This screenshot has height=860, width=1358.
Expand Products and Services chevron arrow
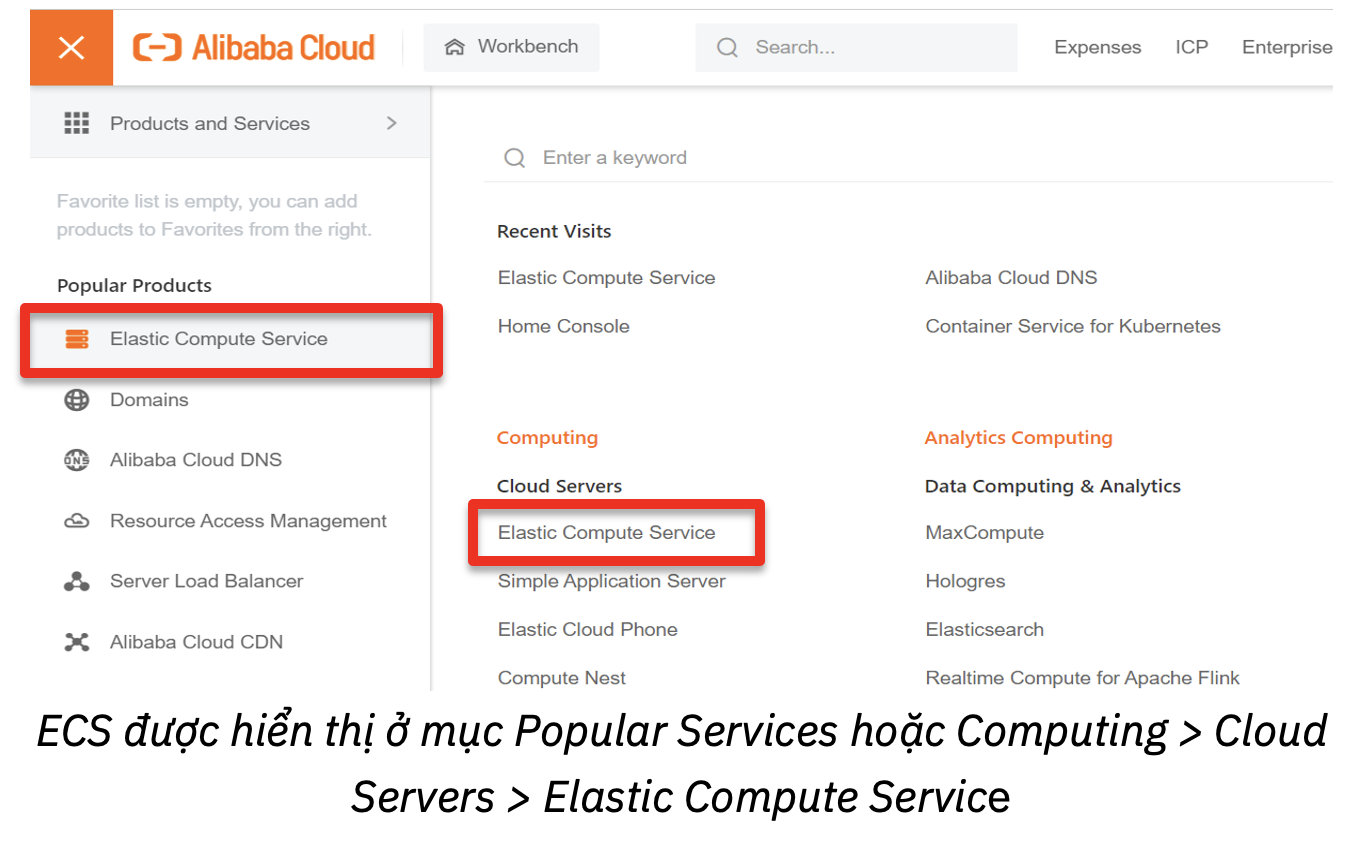tap(391, 123)
